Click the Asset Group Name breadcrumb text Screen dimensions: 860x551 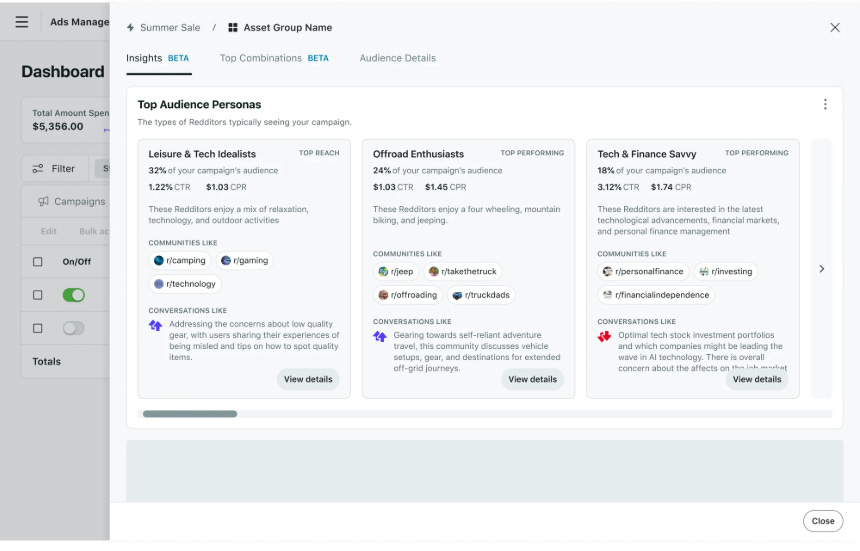[x=288, y=27]
